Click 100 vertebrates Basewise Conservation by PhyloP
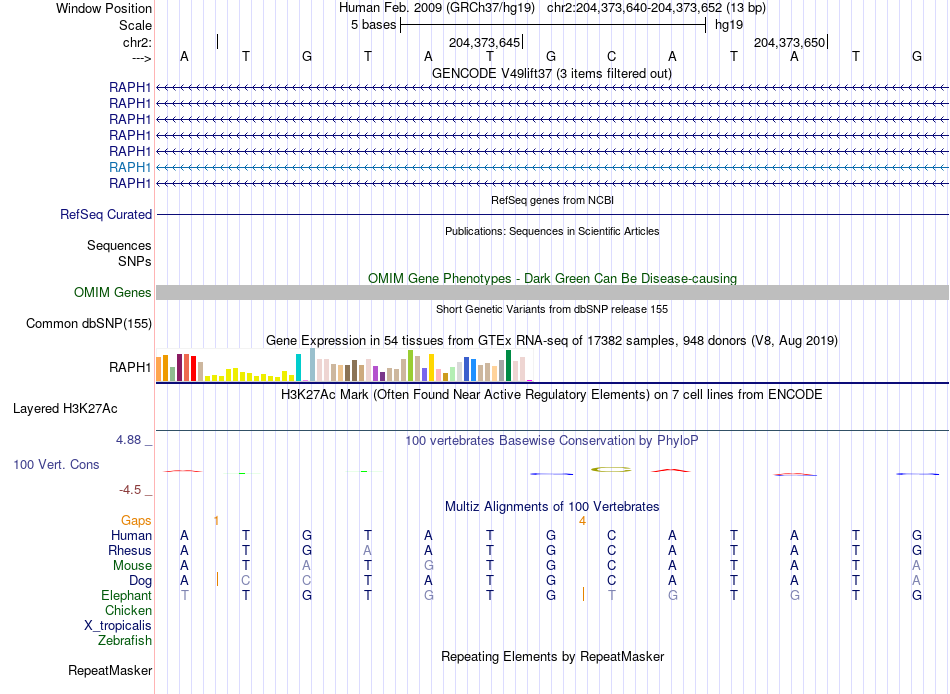The height and width of the screenshot is (694, 950). point(552,441)
